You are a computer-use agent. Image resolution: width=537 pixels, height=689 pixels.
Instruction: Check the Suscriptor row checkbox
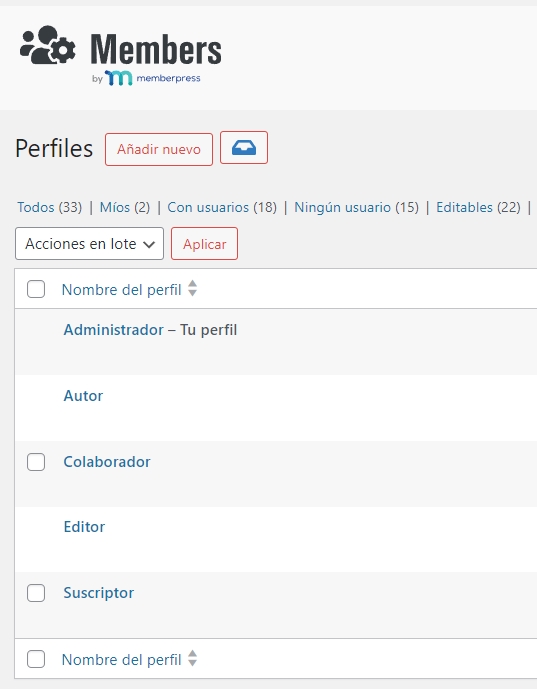(36, 593)
